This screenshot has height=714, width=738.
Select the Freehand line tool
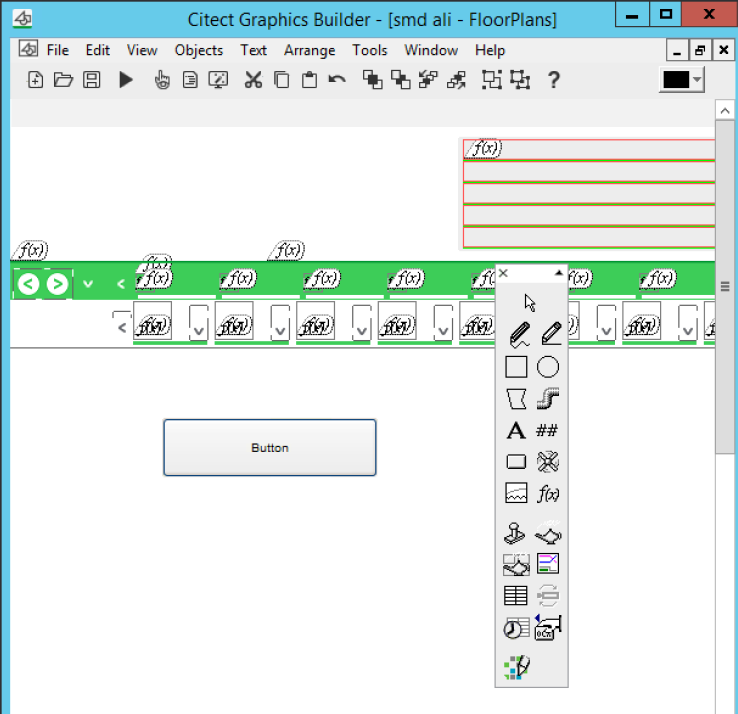pyautogui.click(x=520, y=335)
